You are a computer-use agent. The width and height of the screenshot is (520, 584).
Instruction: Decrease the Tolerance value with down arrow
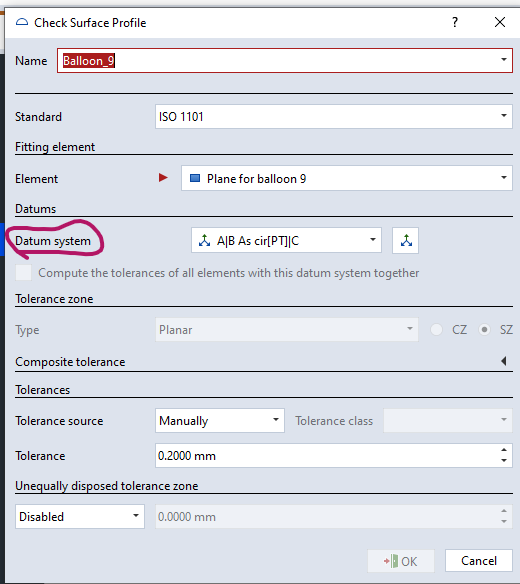pyautogui.click(x=504, y=461)
